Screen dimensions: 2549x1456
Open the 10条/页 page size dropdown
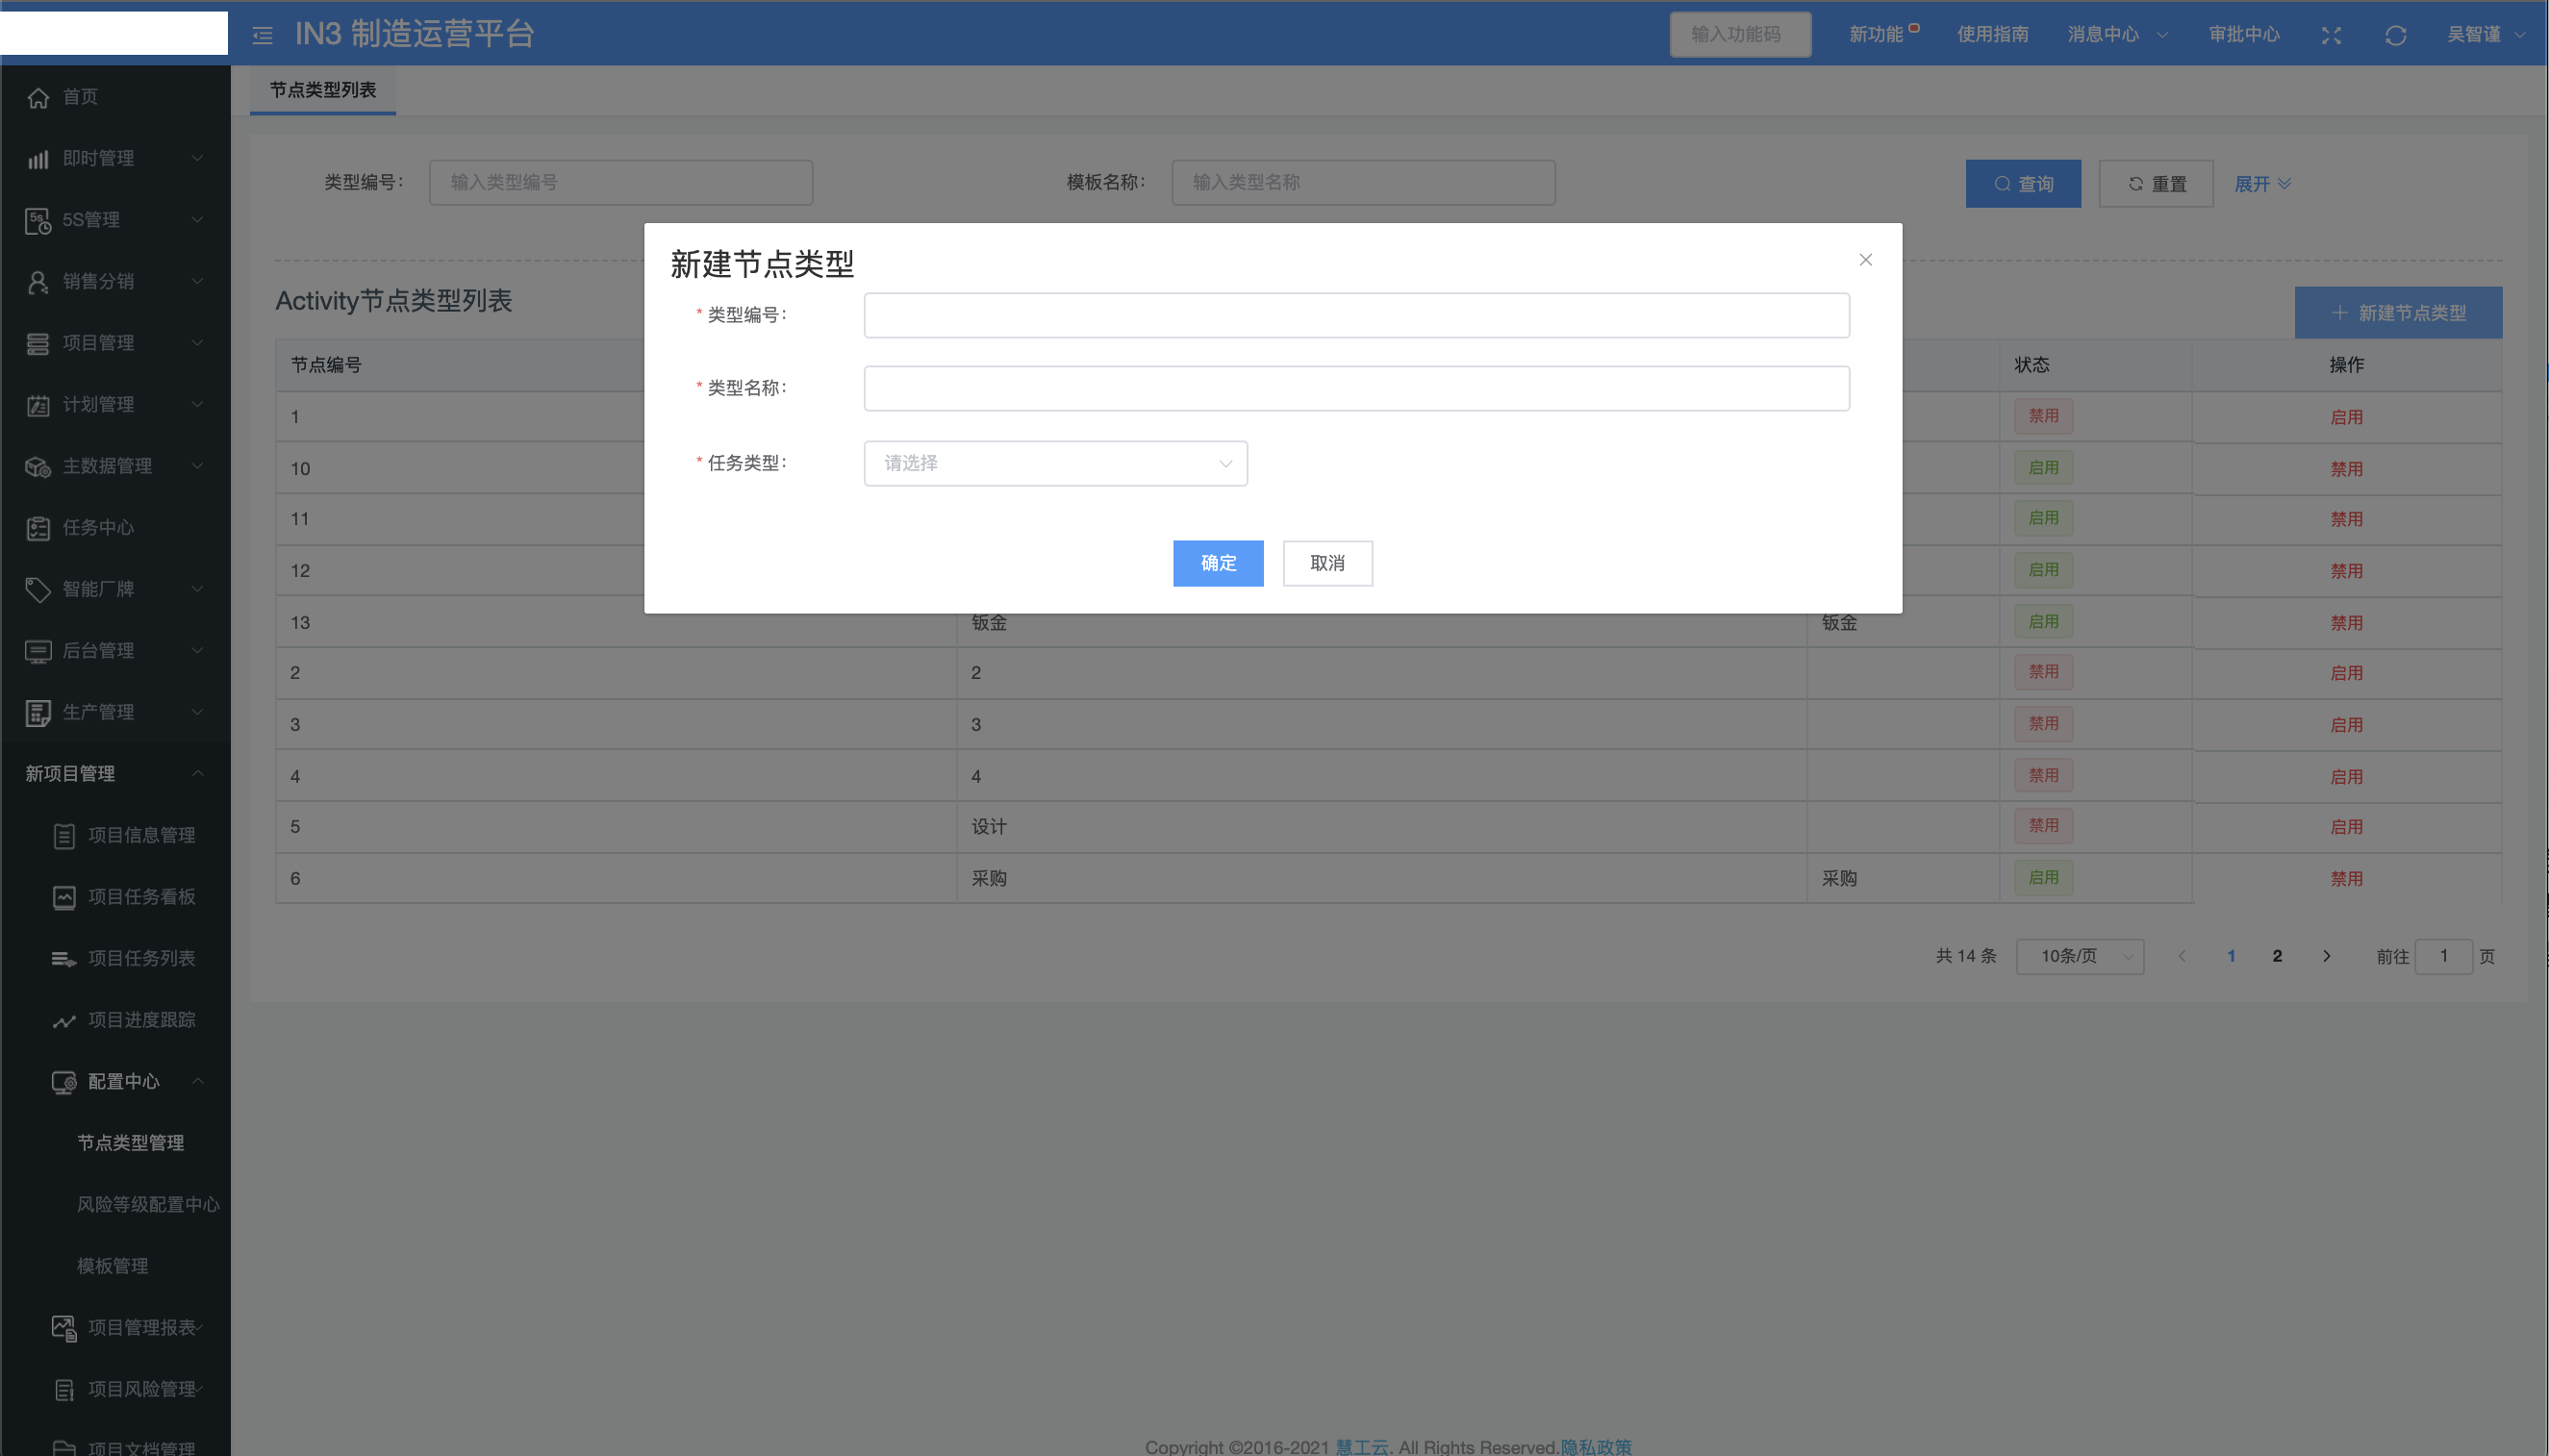click(x=2080, y=956)
